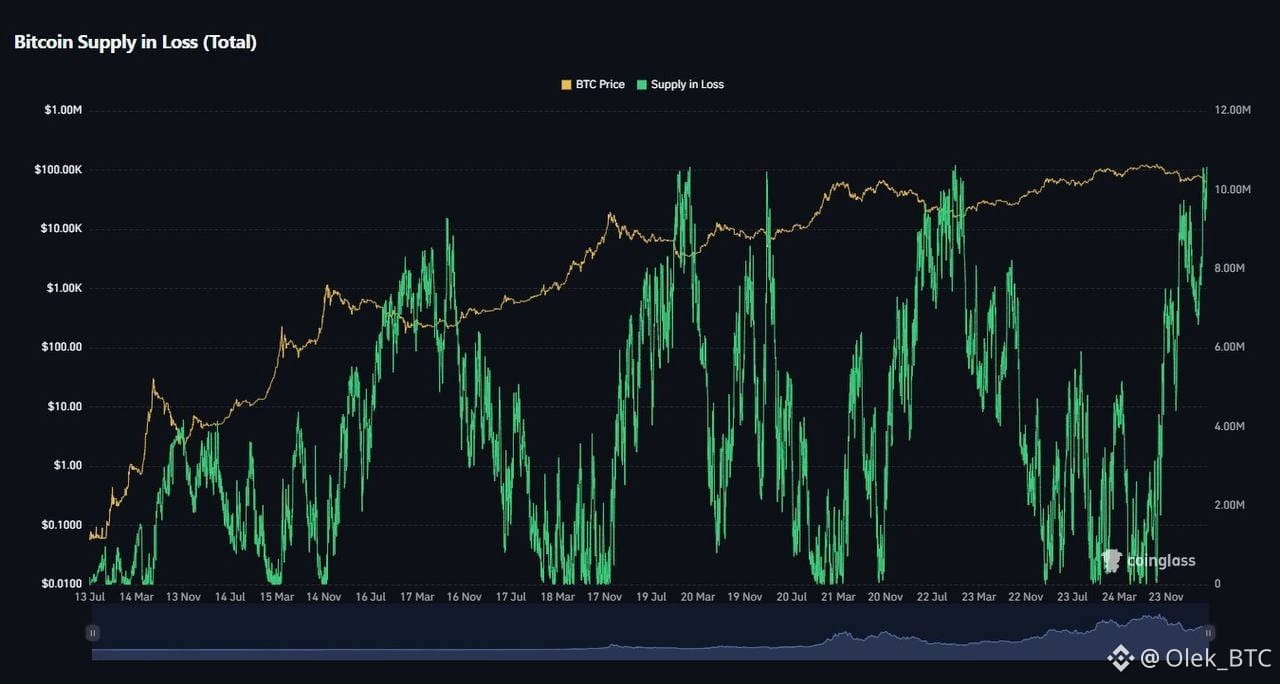Toggle the Supply in Loss legend series
The image size is (1280, 684).
[680, 85]
